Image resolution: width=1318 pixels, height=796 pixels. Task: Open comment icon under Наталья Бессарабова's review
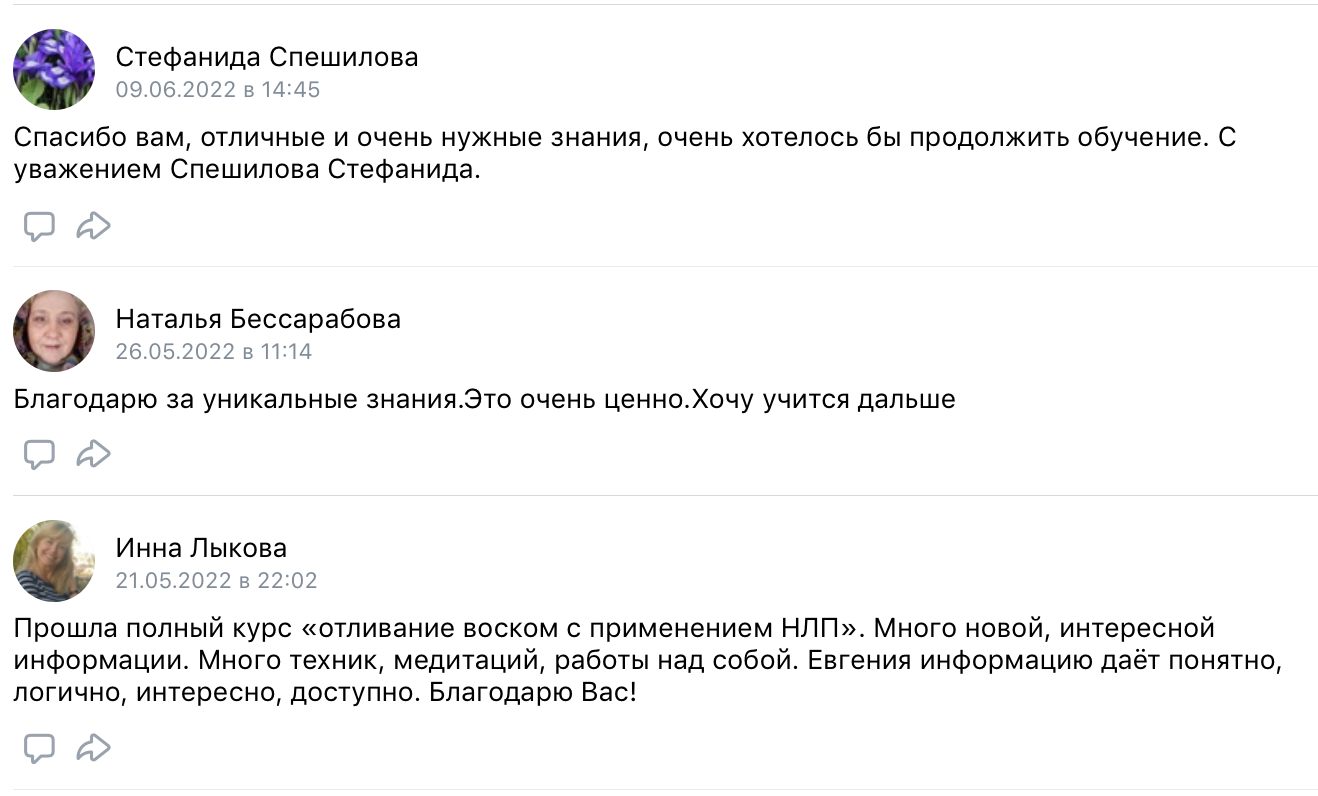click(39, 455)
